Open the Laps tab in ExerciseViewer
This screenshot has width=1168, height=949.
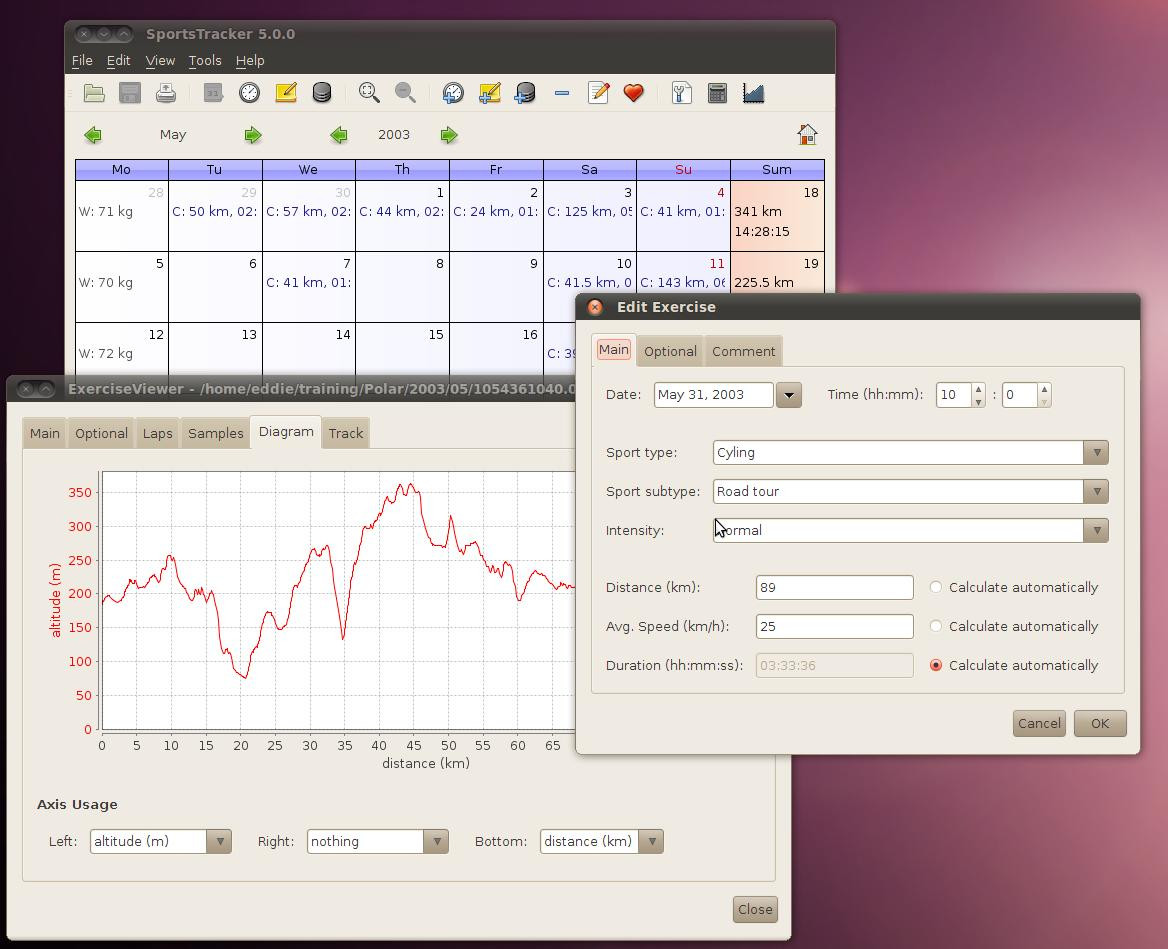point(157,433)
